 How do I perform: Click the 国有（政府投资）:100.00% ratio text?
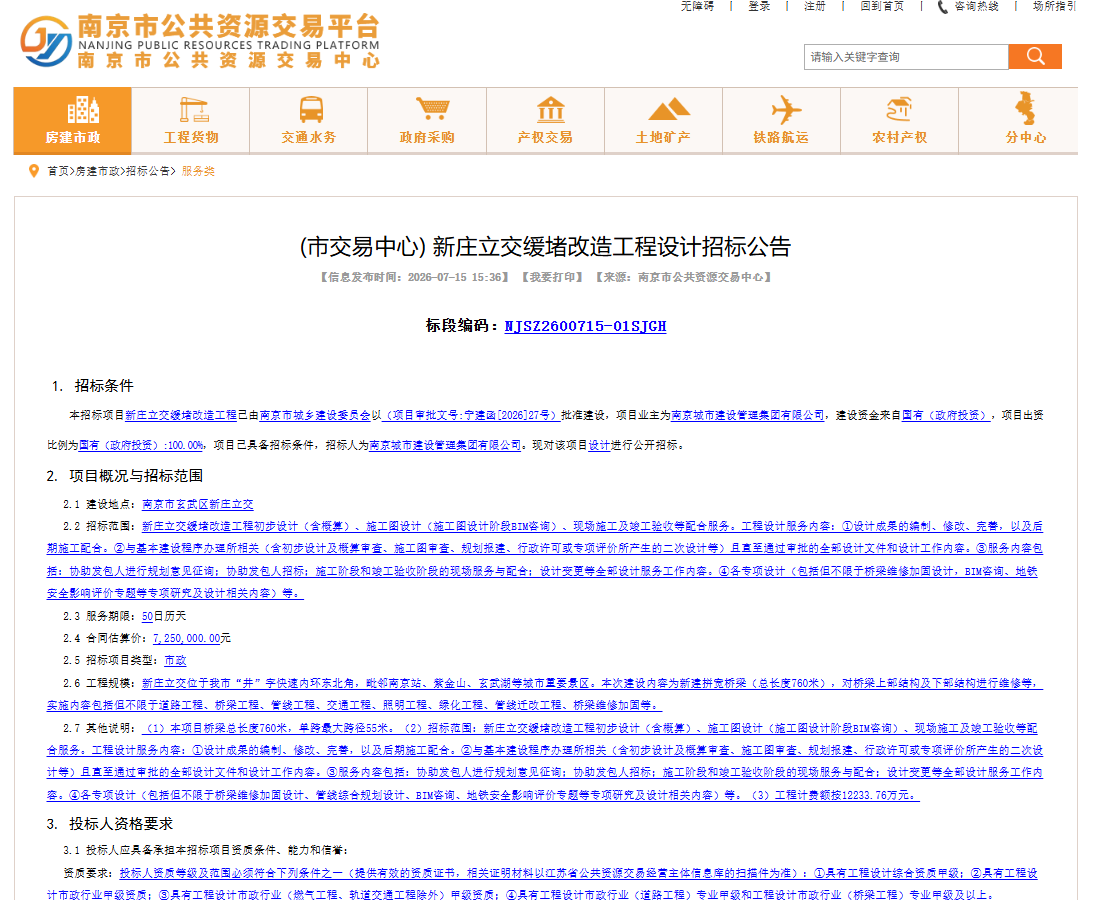point(142,445)
